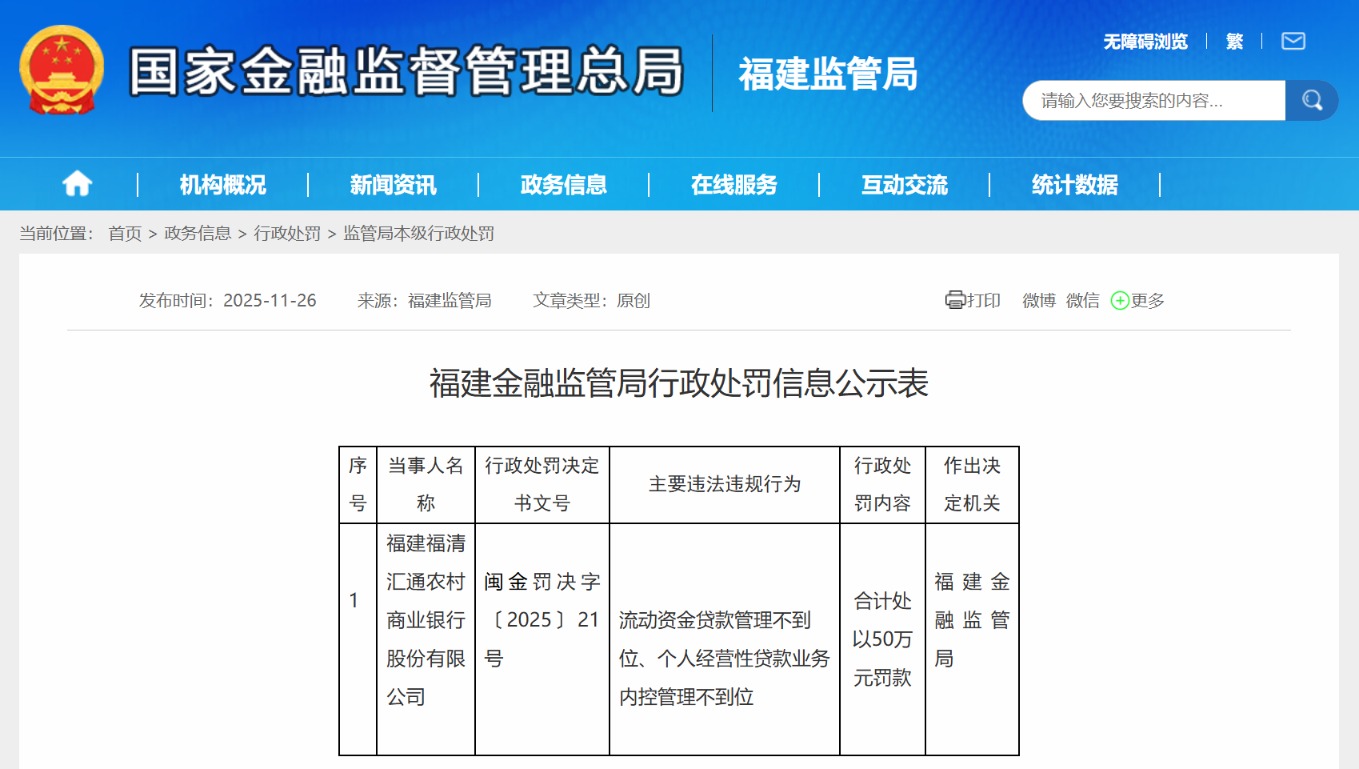This screenshot has width=1359, height=769.
Task: Click 监管局本级行政处罚 breadcrumb link
Action: click(419, 233)
